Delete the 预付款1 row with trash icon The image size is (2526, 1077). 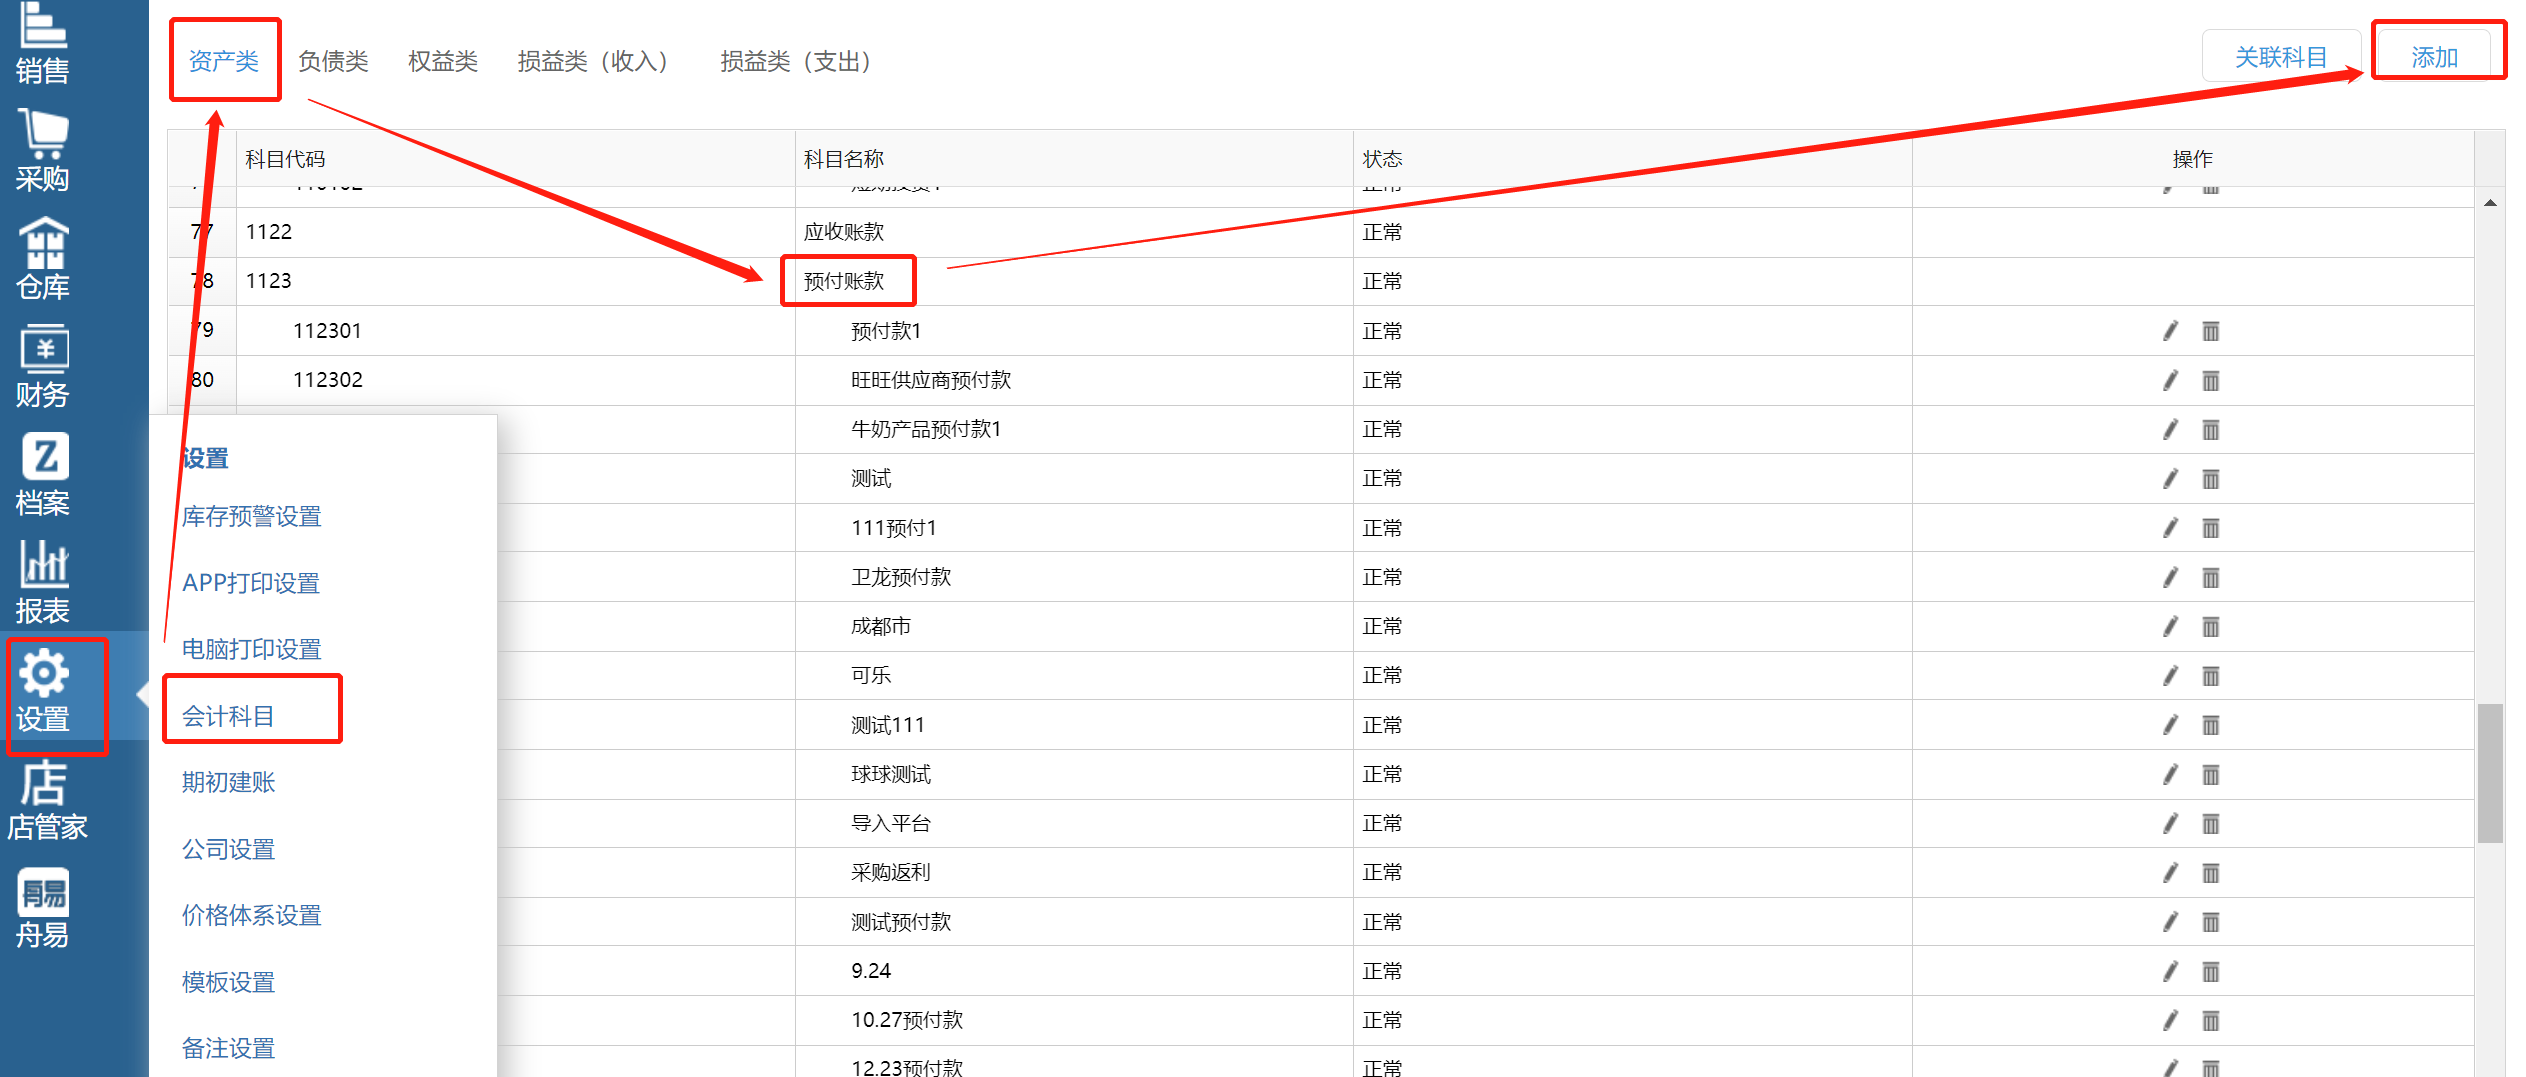point(2211,331)
